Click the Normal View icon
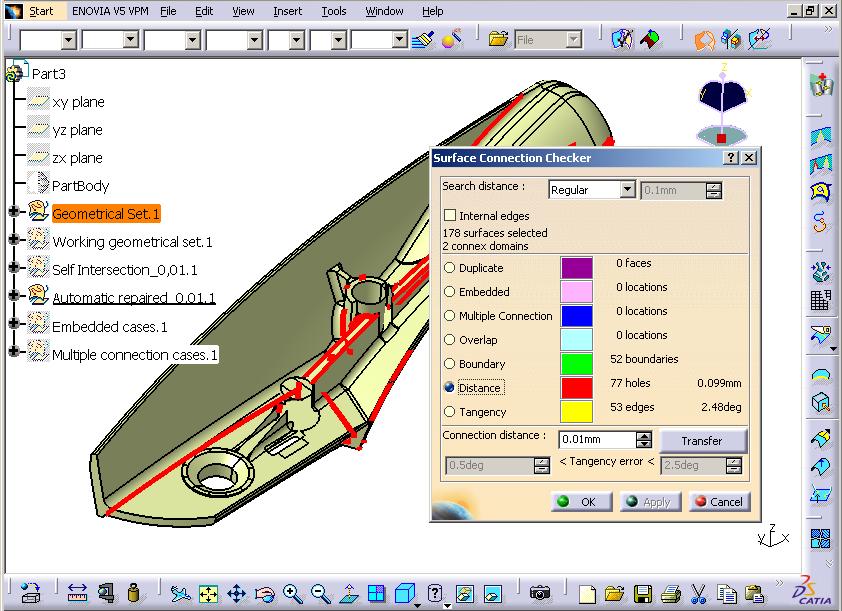842x611 pixels. pyautogui.click(x=349, y=593)
